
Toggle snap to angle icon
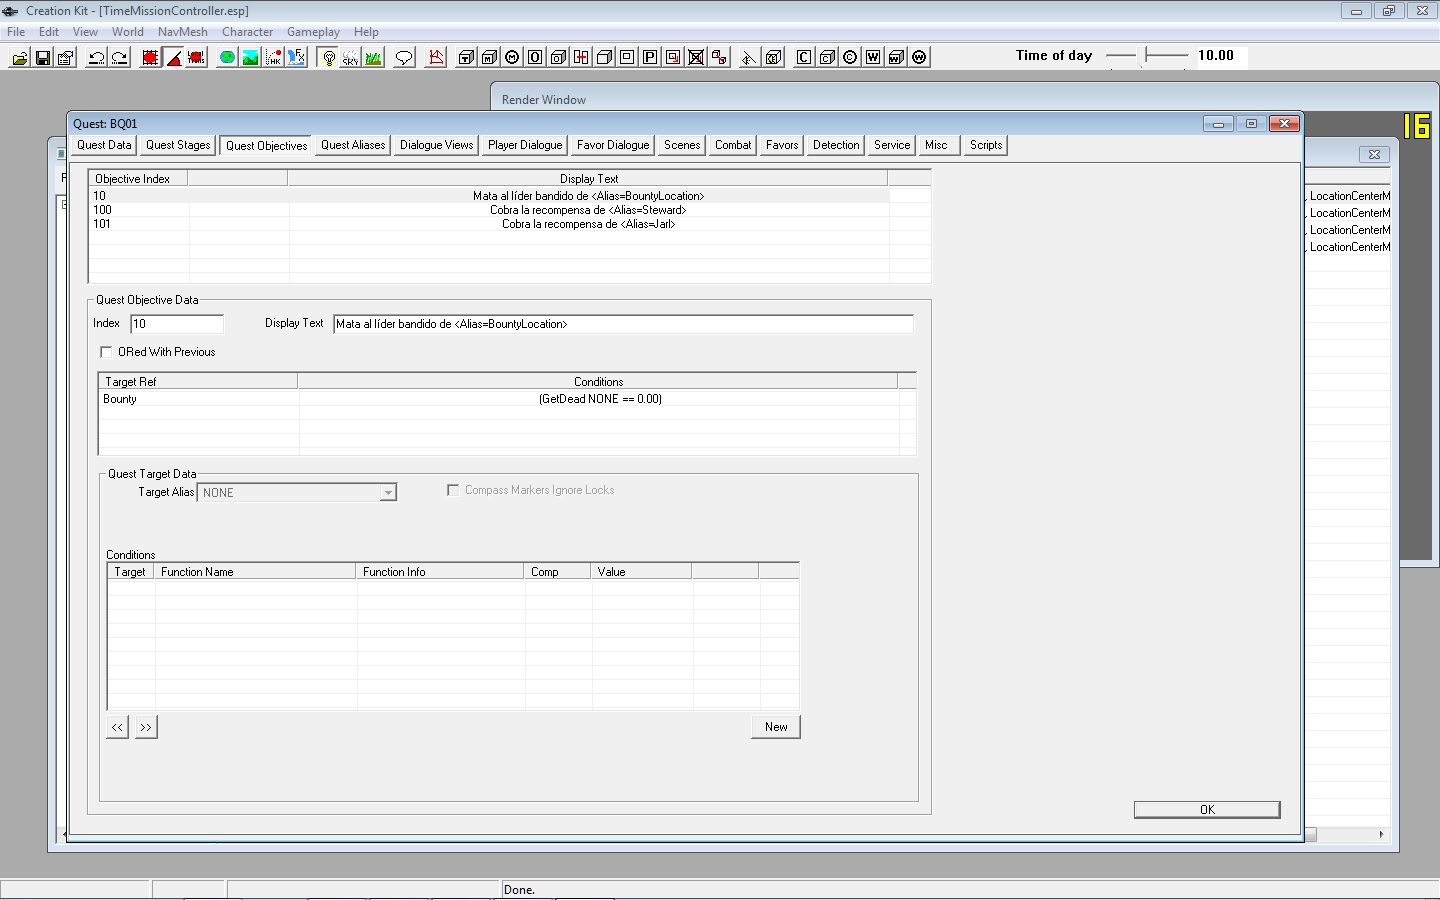tap(173, 57)
